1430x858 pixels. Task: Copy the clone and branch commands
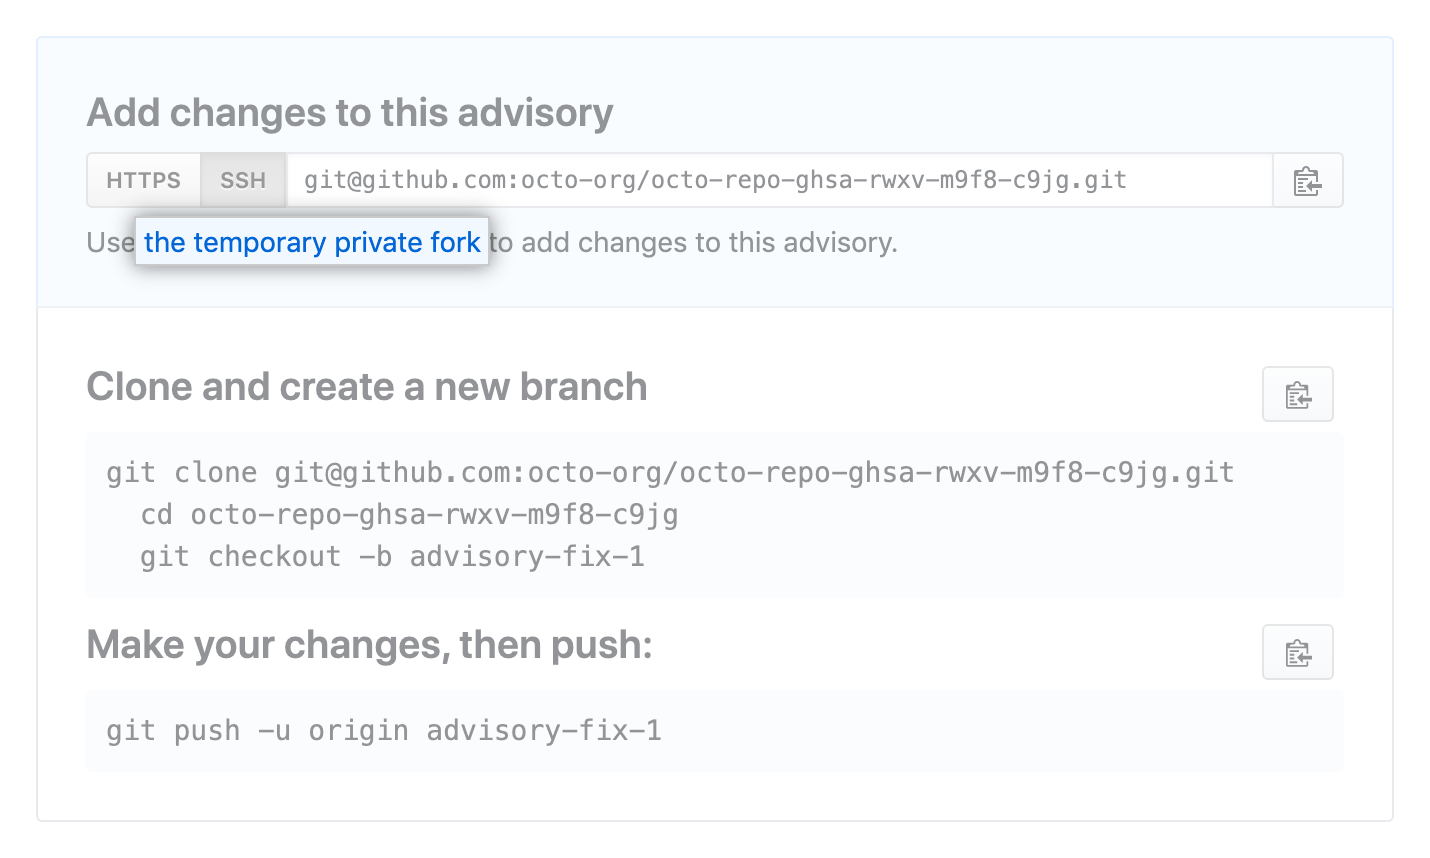(1297, 395)
